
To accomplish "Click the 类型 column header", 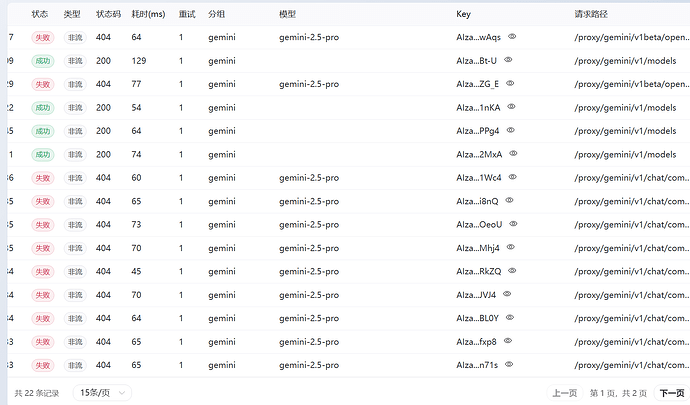I will pyautogui.click(x=72, y=14).
